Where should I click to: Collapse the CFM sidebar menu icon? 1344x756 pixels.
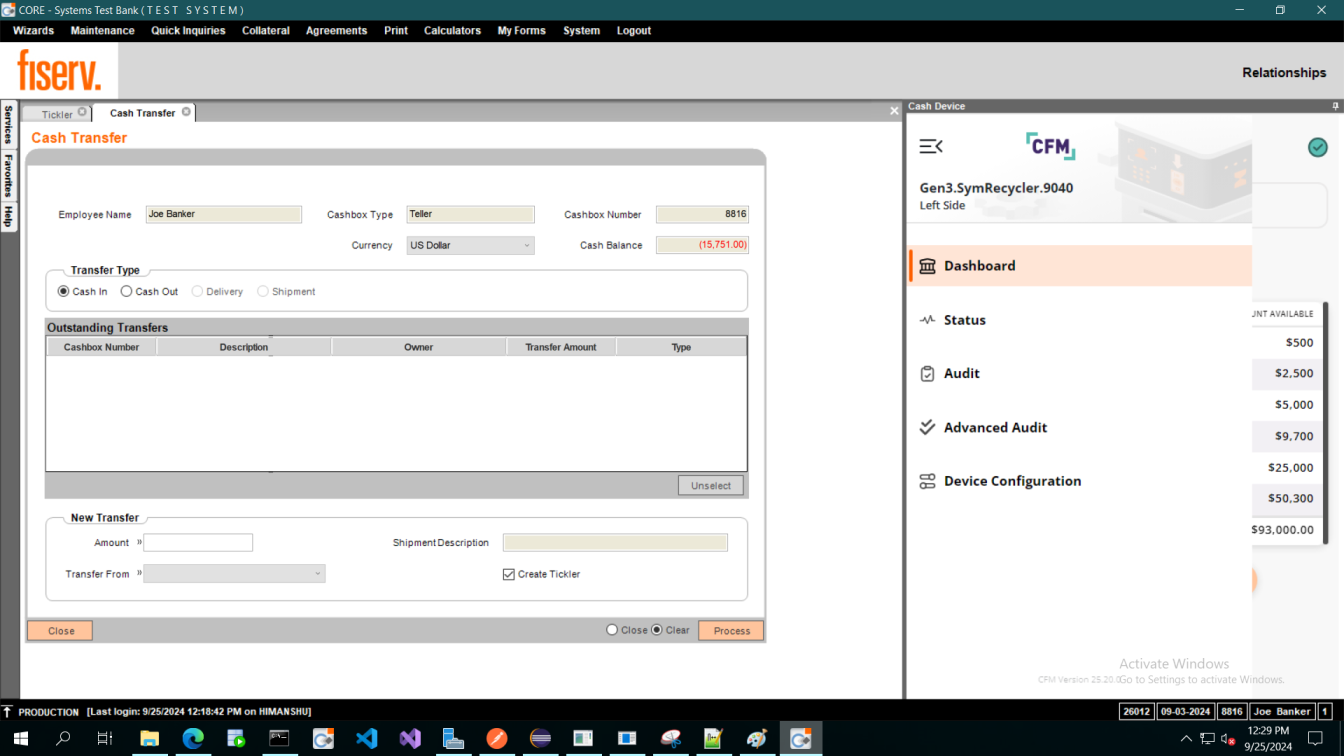tap(930, 147)
